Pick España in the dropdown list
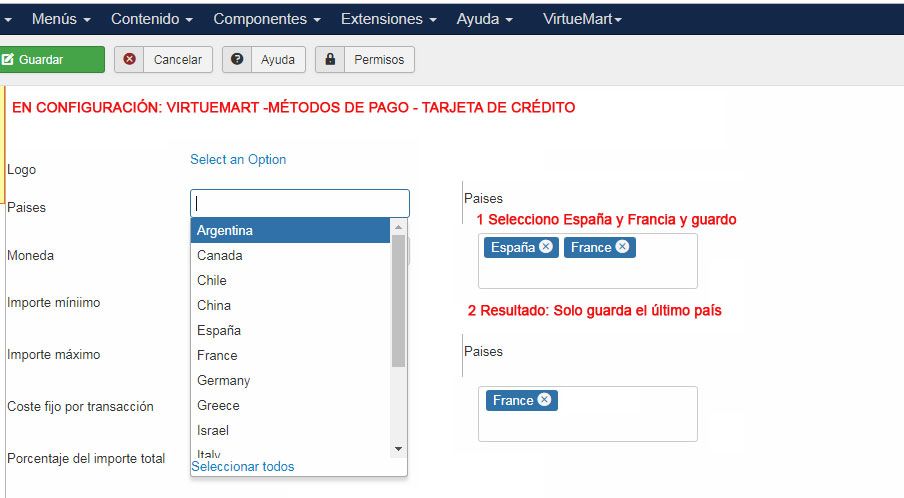The width and height of the screenshot is (904, 498). tap(291, 330)
